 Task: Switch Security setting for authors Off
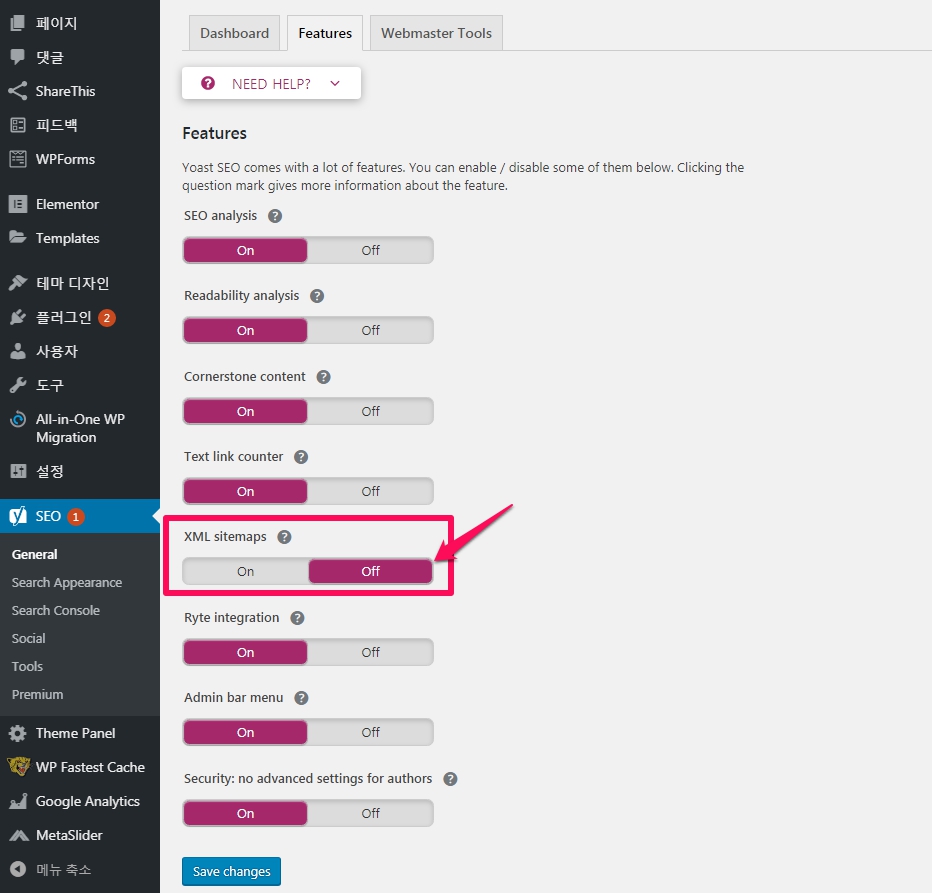coord(370,813)
